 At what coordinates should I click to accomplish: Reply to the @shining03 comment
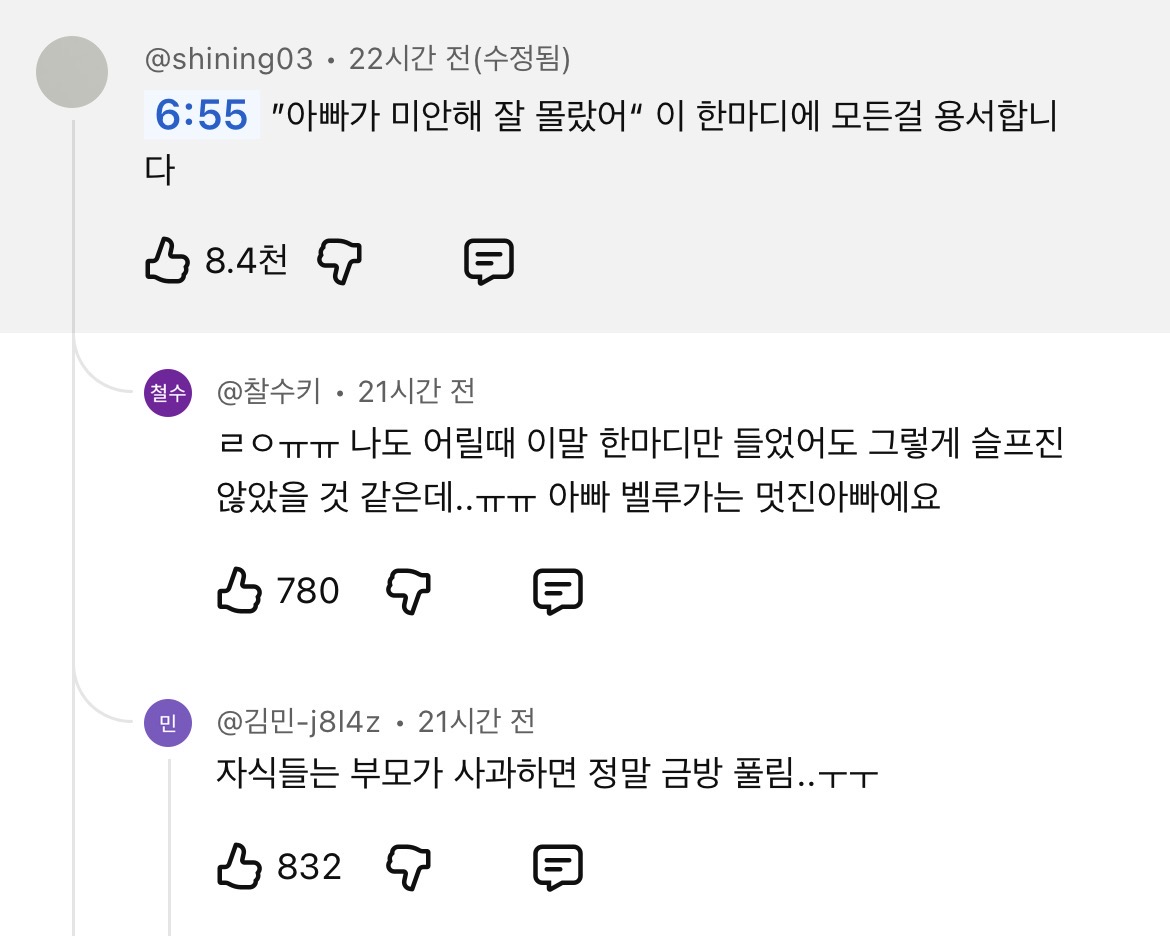489,261
